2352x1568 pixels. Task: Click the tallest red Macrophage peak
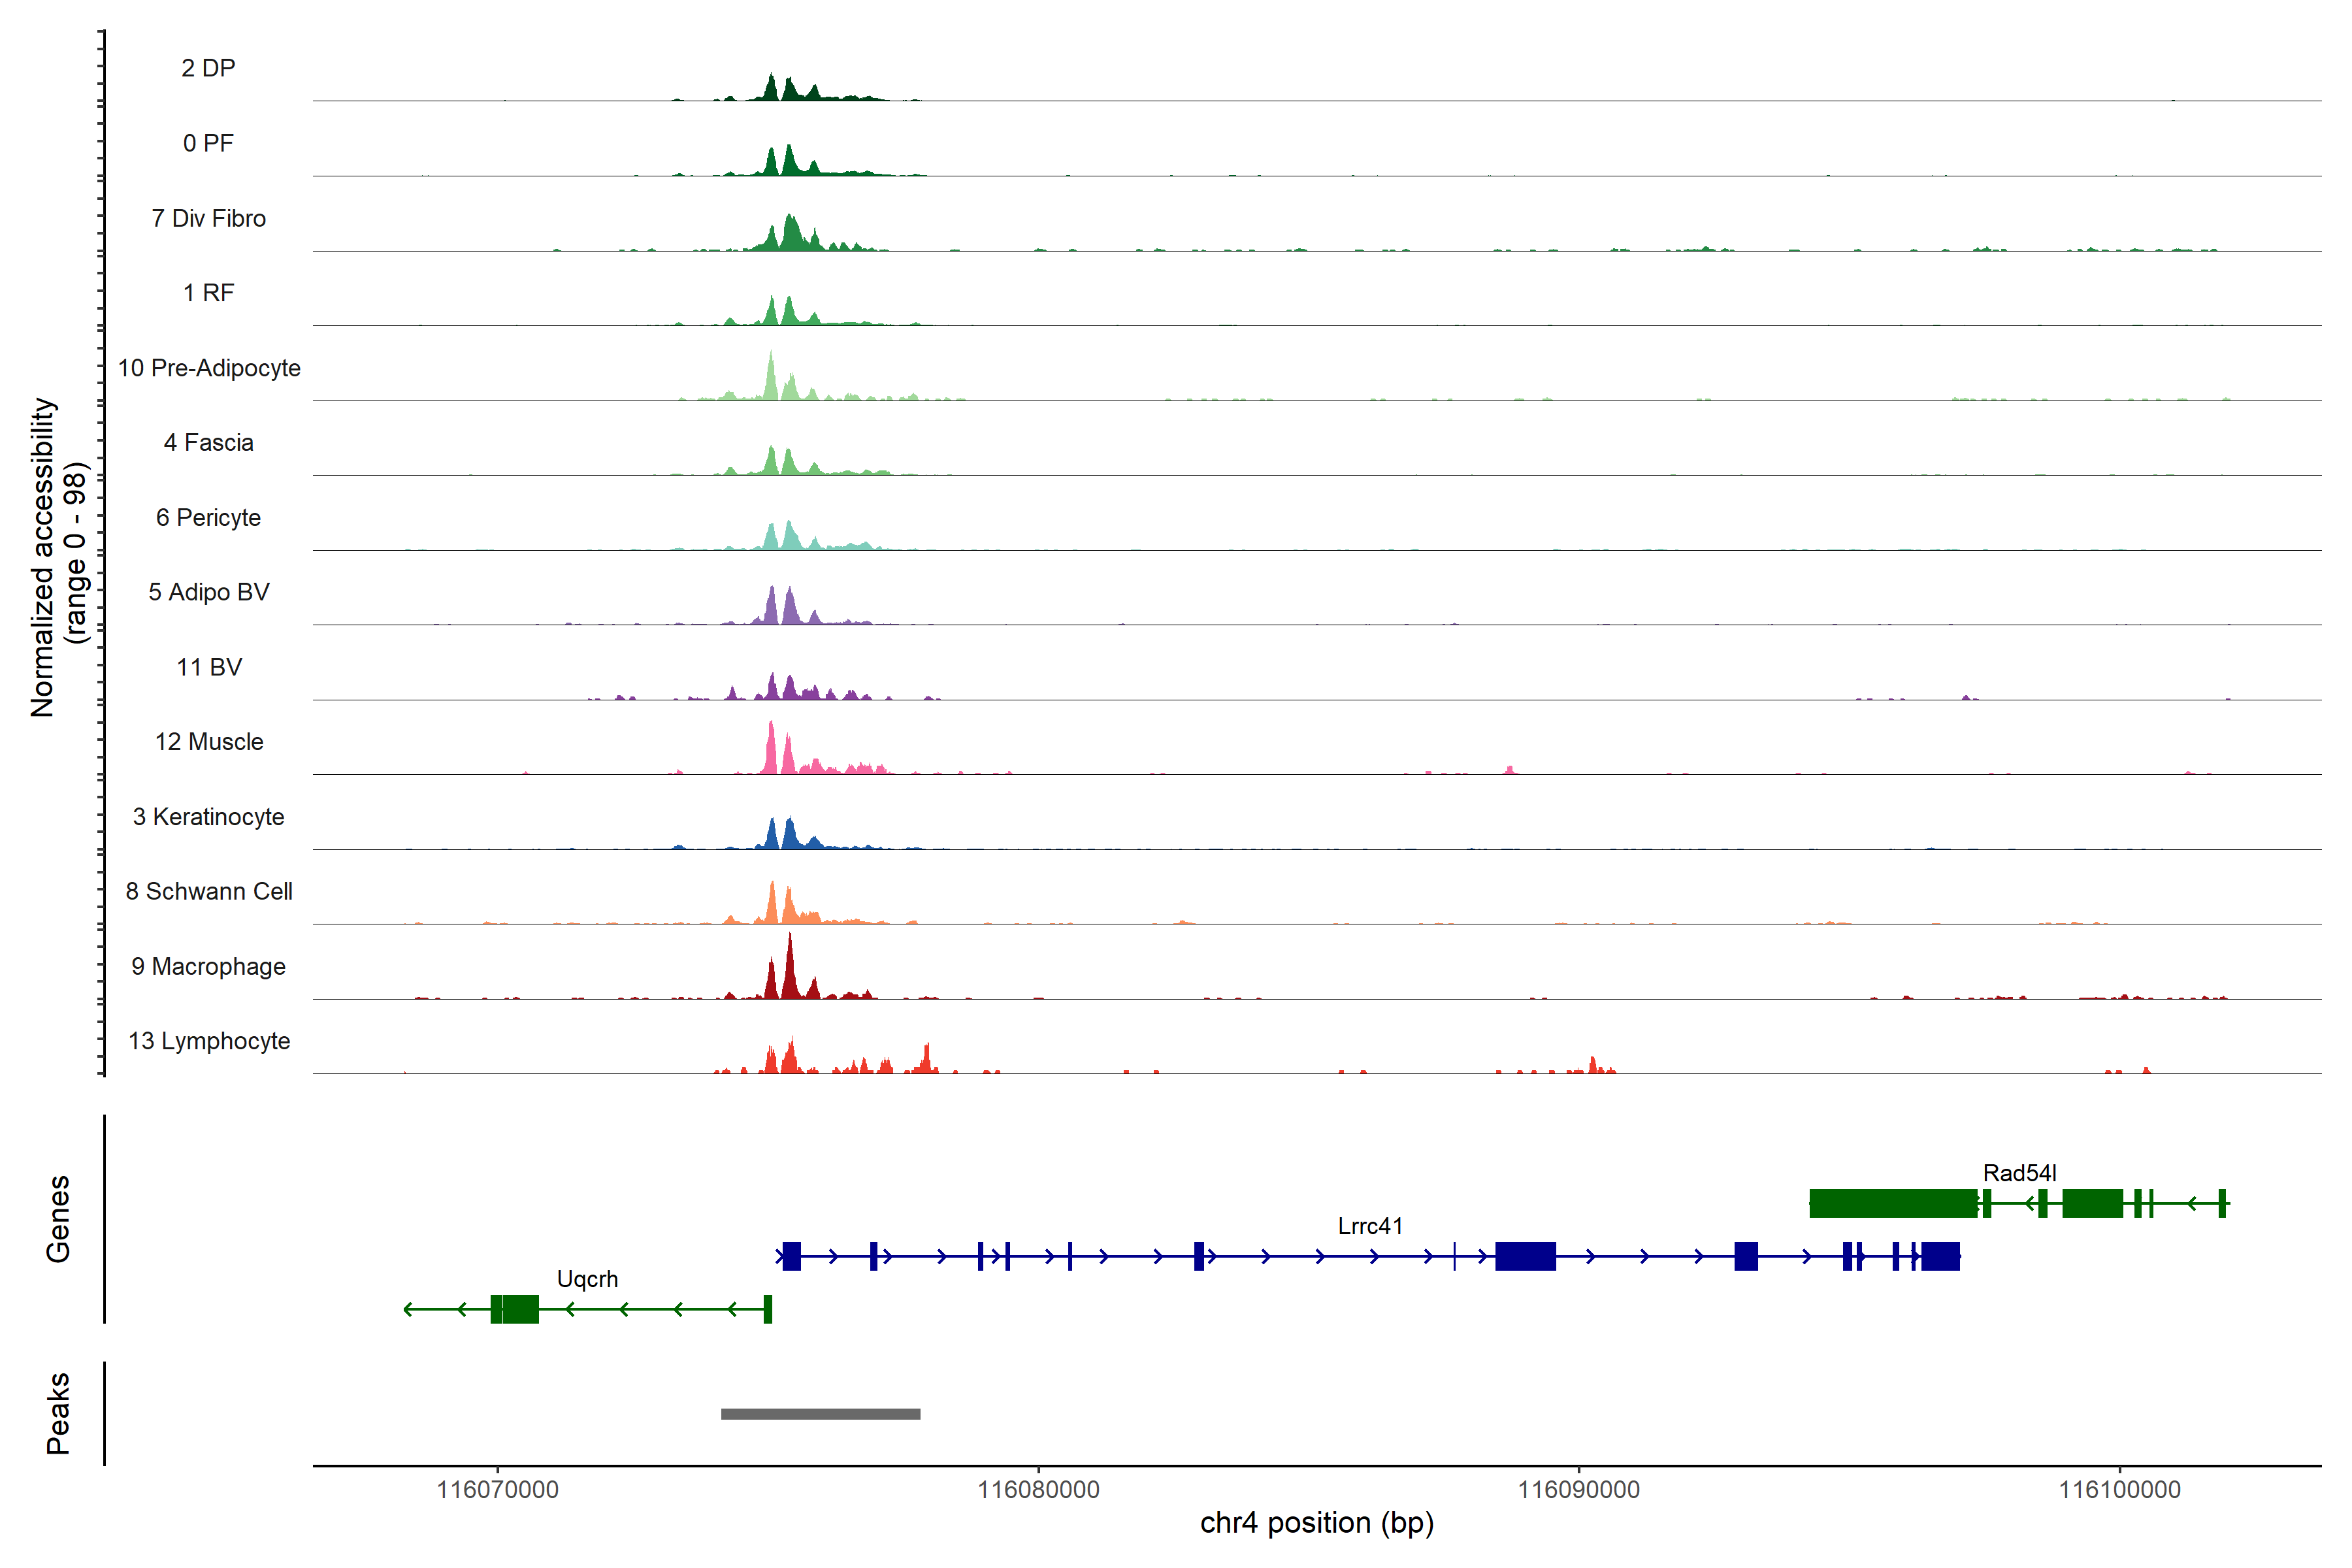click(x=790, y=965)
